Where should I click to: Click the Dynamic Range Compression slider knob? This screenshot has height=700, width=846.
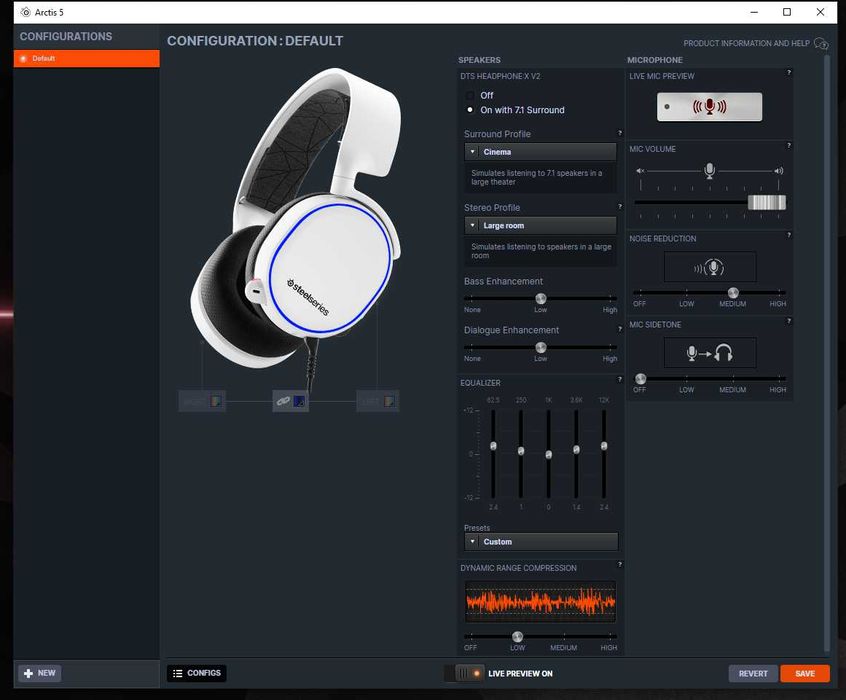pyautogui.click(x=517, y=636)
